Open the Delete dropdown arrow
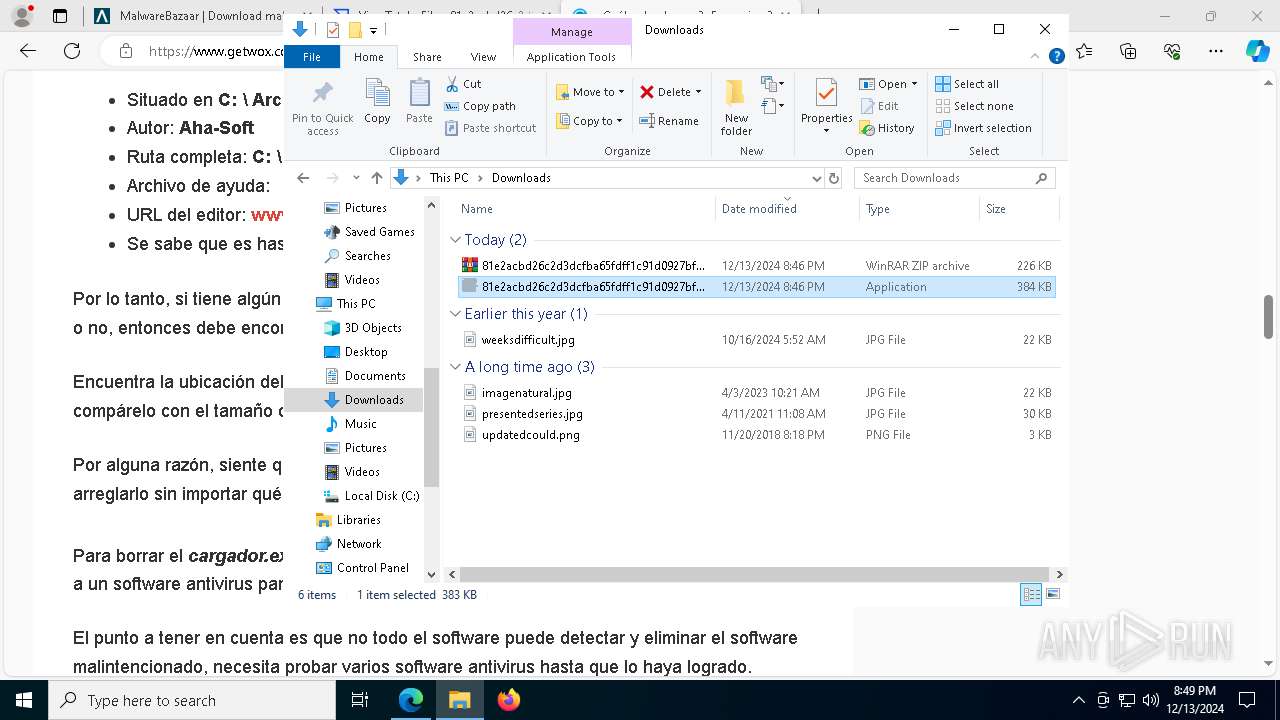 click(698, 92)
